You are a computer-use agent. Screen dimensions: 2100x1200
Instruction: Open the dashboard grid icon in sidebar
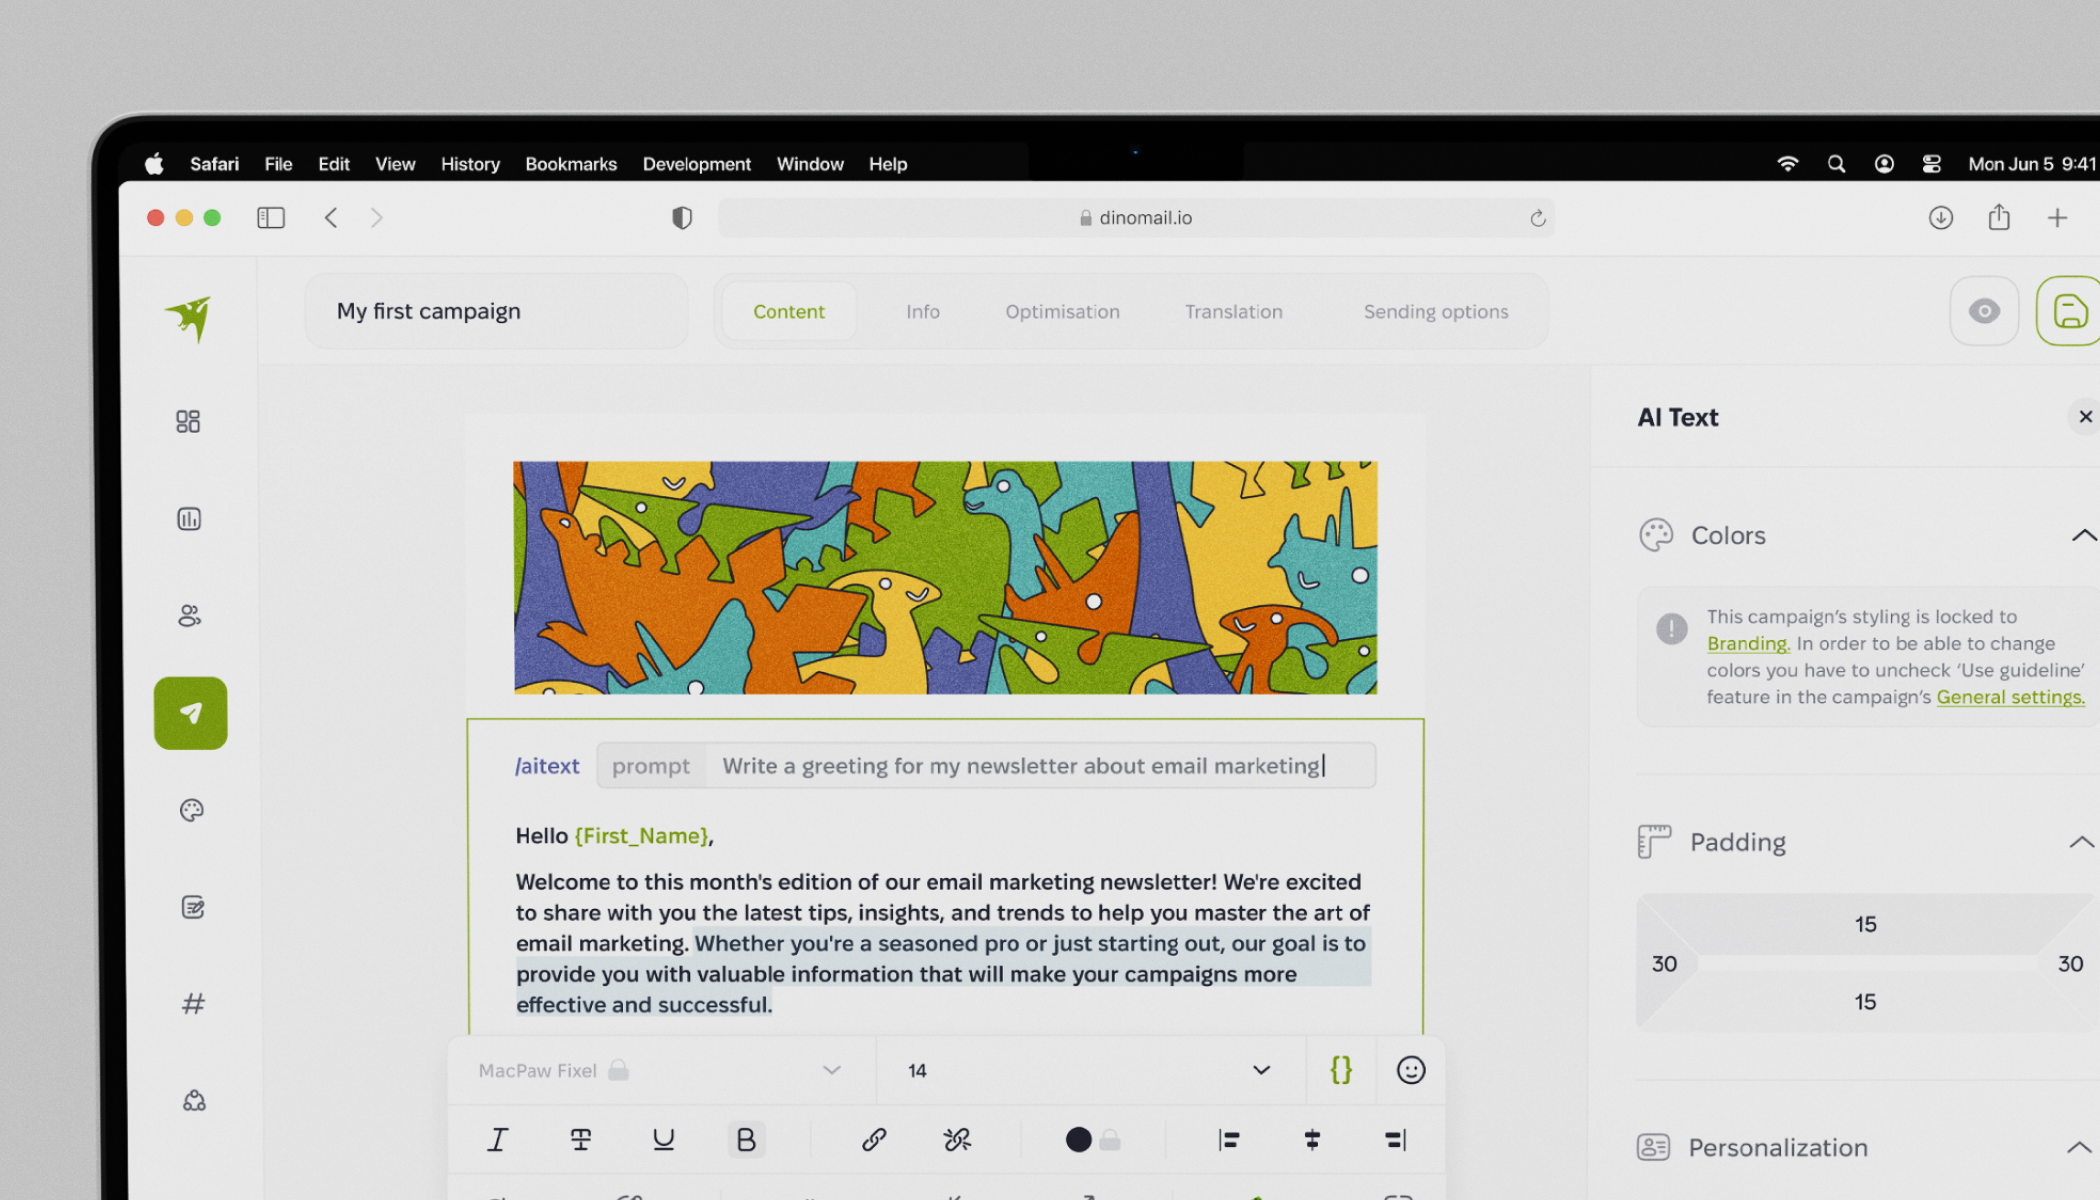pos(188,421)
